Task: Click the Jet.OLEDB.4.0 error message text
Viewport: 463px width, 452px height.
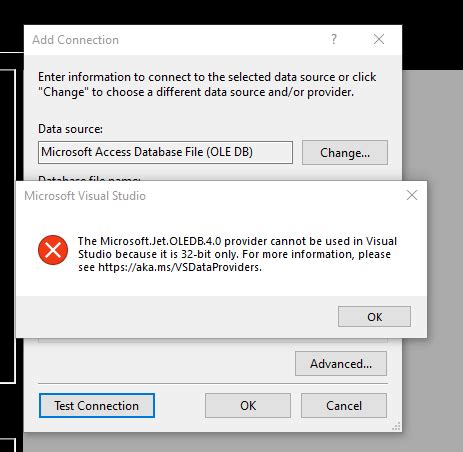Action: click(237, 254)
